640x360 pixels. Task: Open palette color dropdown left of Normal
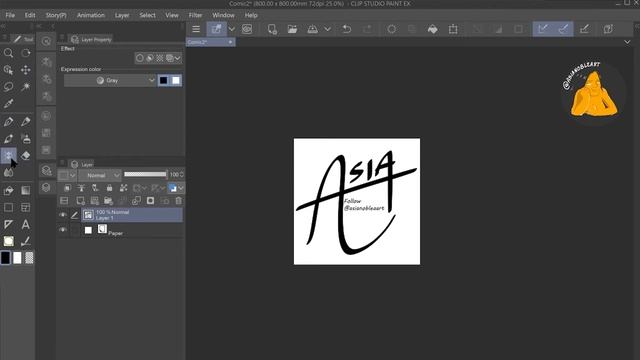pyautogui.click(x=67, y=175)
